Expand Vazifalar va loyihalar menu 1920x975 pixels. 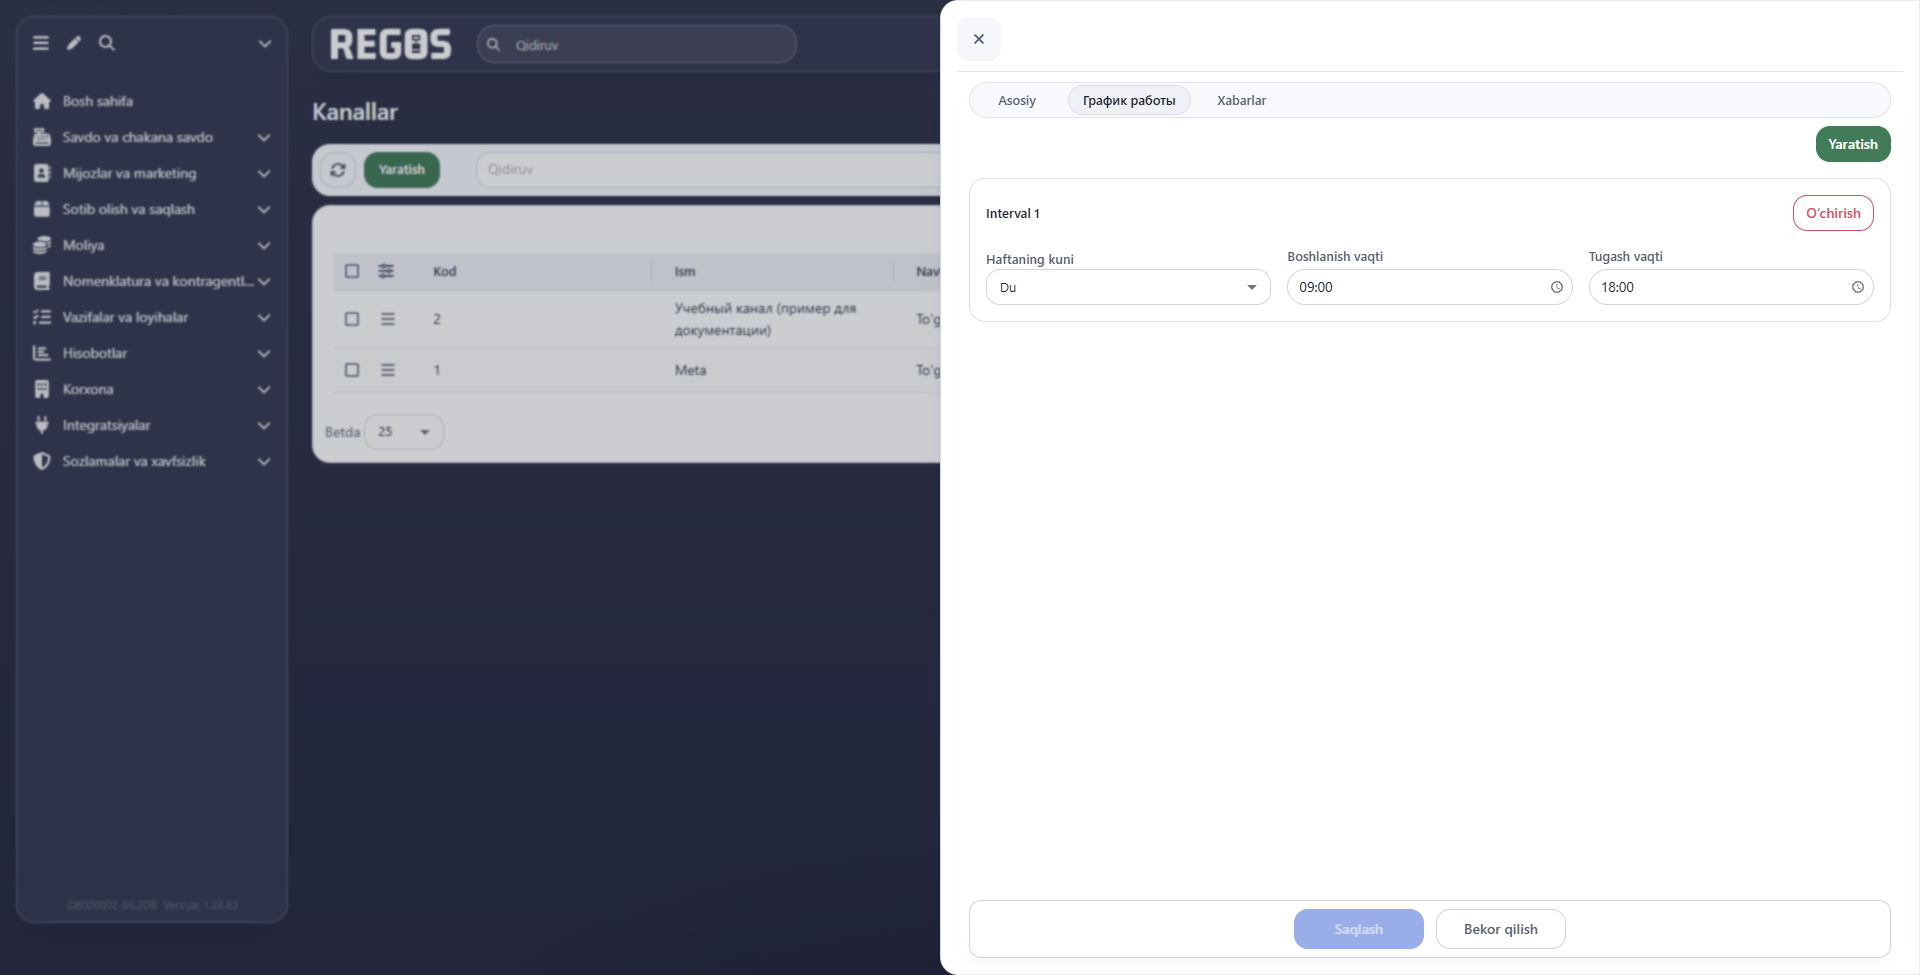(x=152, y=317)
